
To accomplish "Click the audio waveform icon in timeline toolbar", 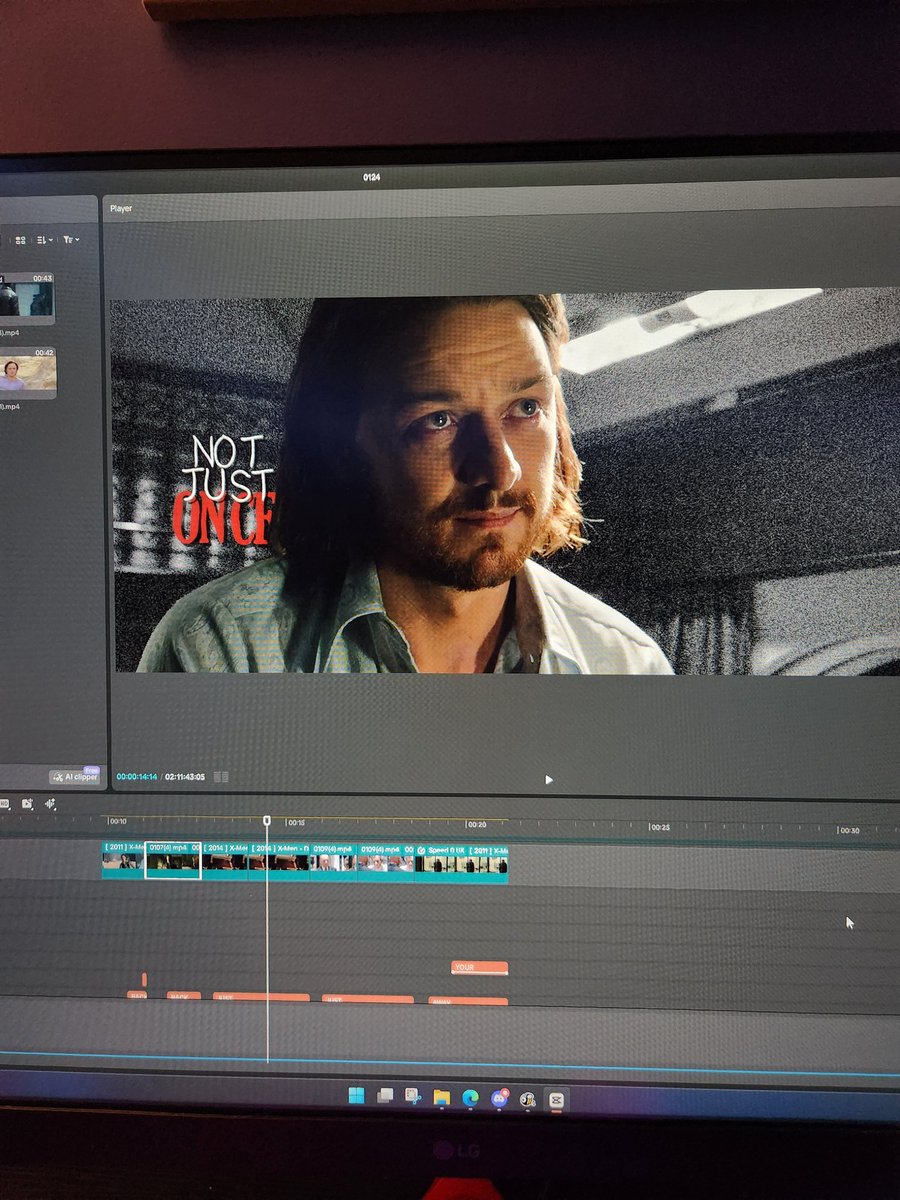I will click(50, 804).
